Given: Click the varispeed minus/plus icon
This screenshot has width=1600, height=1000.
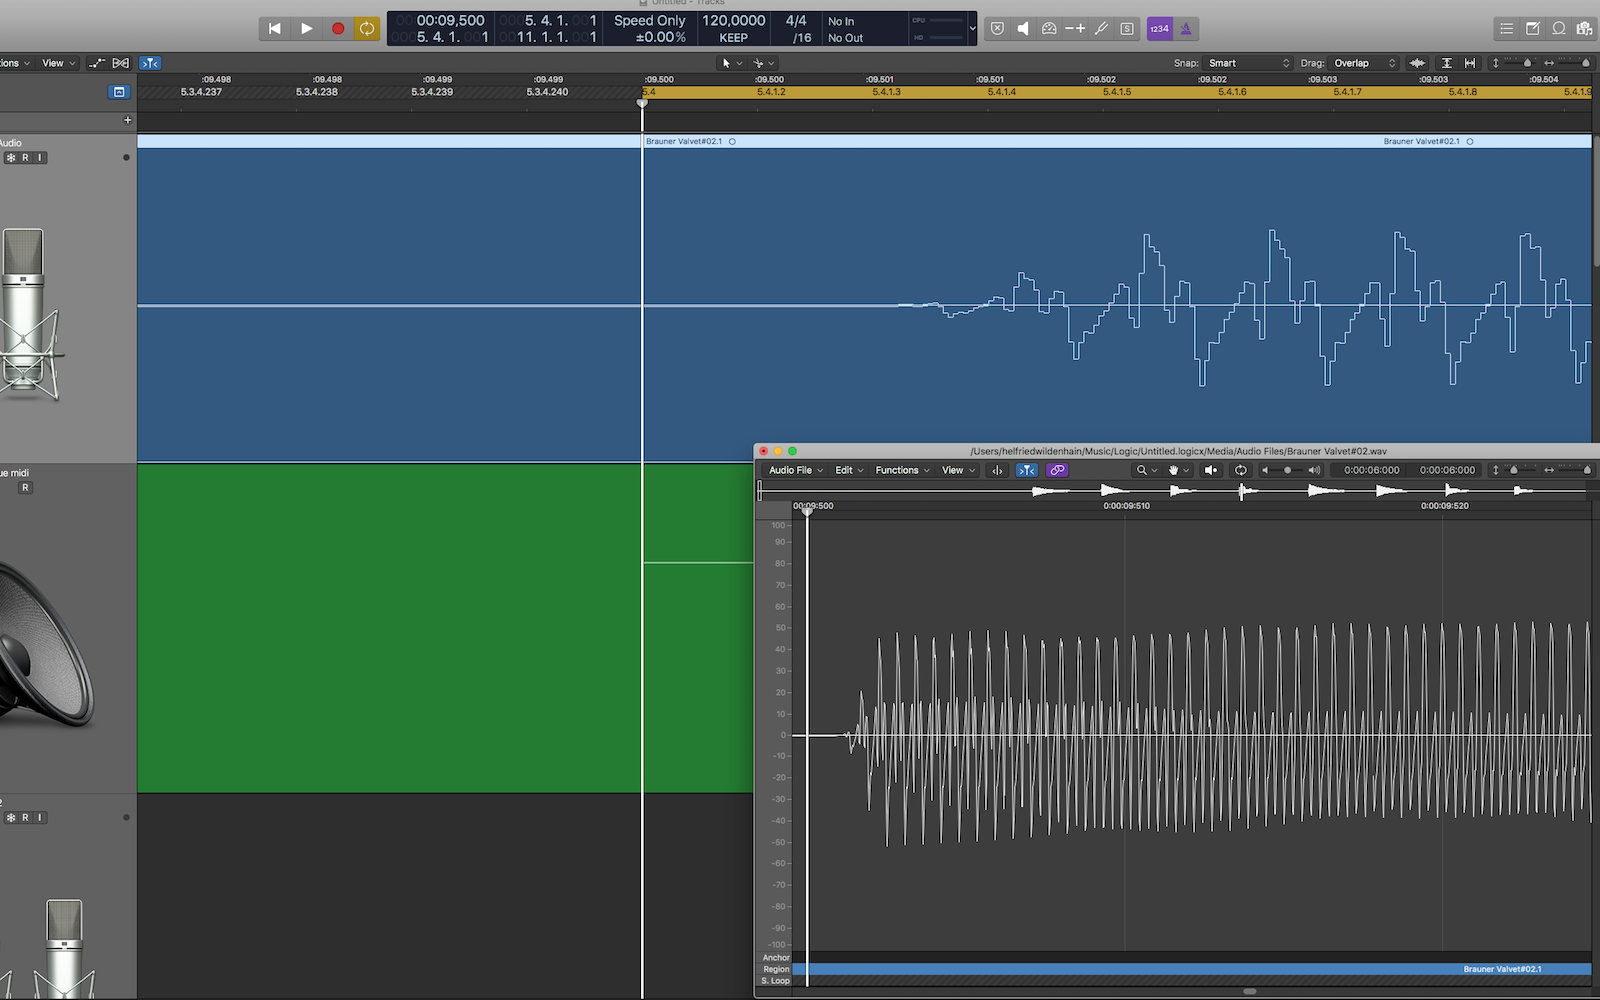Looking at the screenshot, I should (1075, 29).
